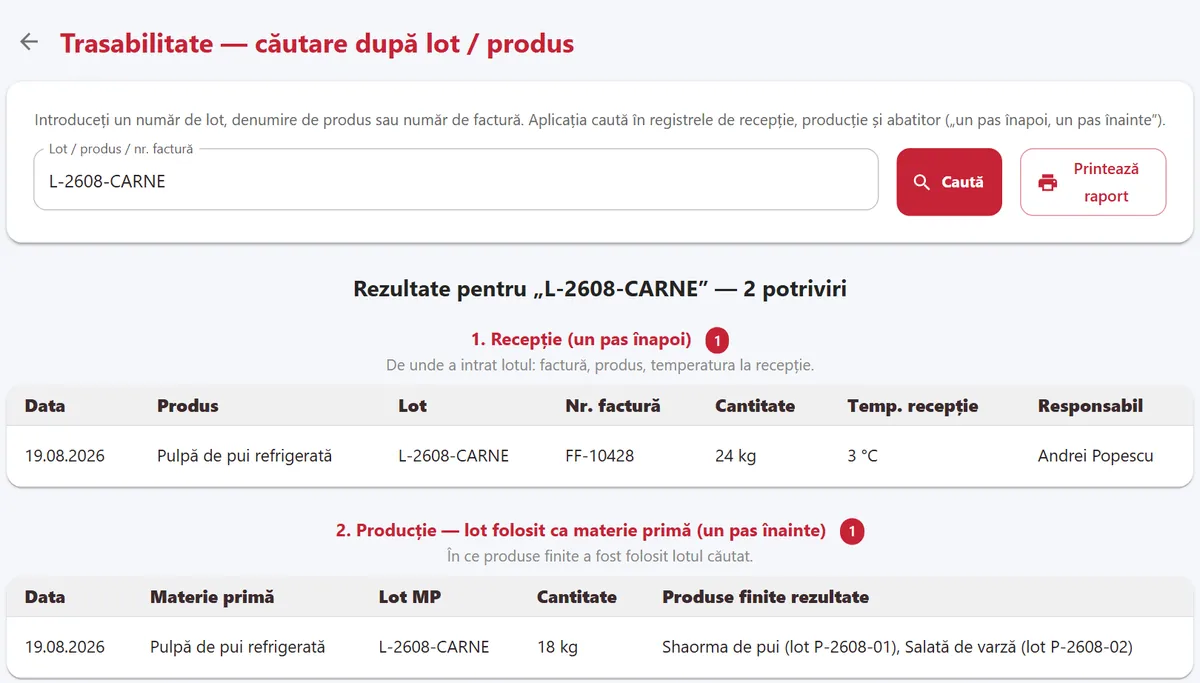The height and width of the screenshot is (683, 1200).
Task: Click Data header in Producție table
Action: [x=45, y=597]
